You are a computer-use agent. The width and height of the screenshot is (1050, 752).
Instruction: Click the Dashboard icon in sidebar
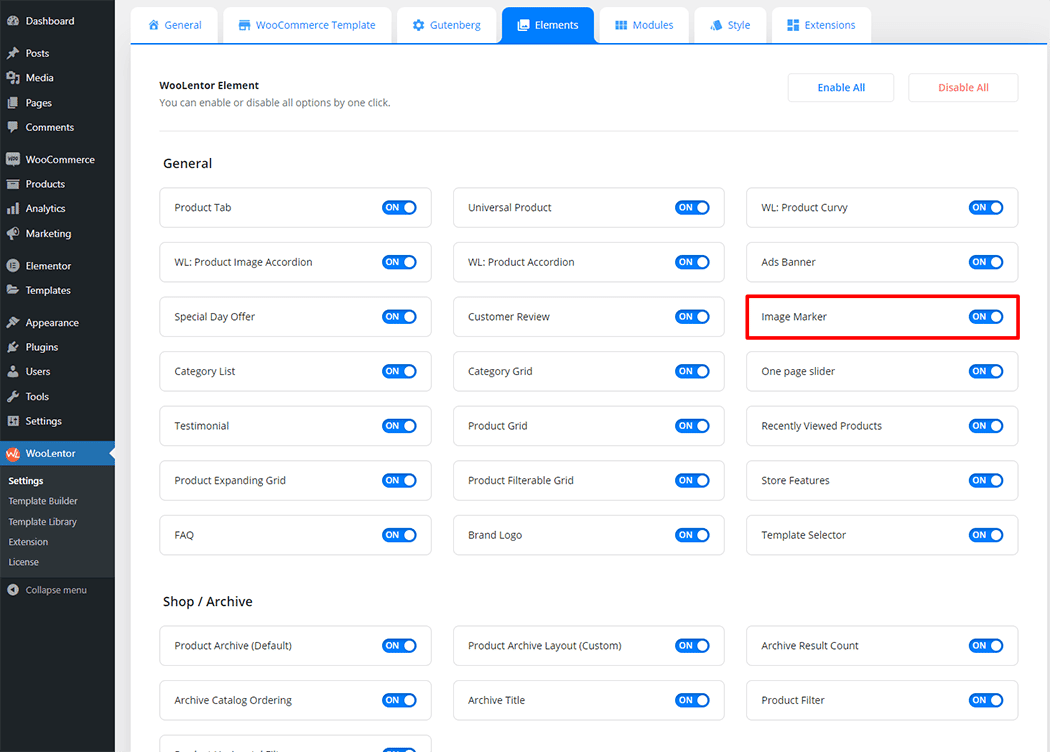(x=13, y=21)
